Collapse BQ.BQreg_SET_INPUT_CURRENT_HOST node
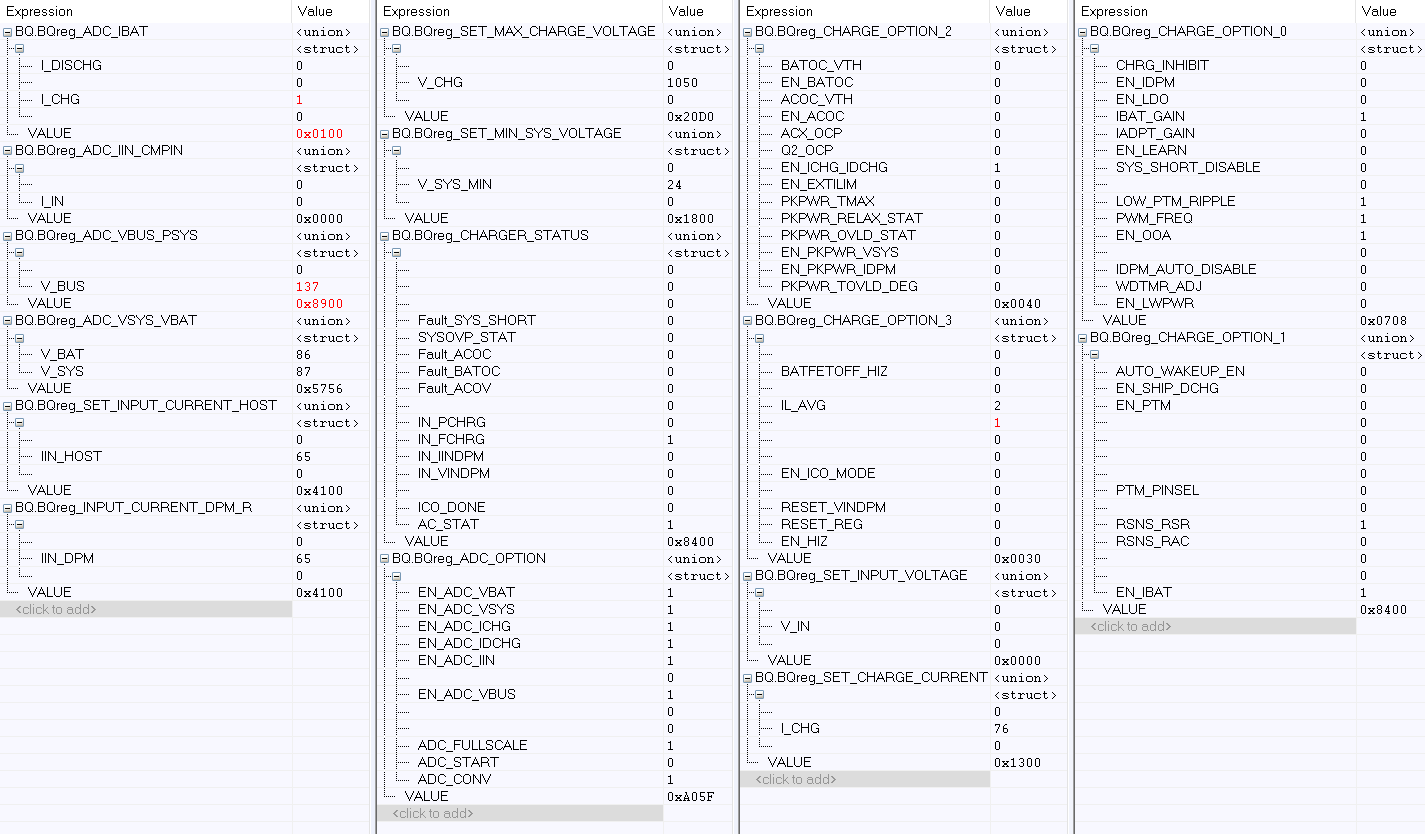 pos(7,406)
